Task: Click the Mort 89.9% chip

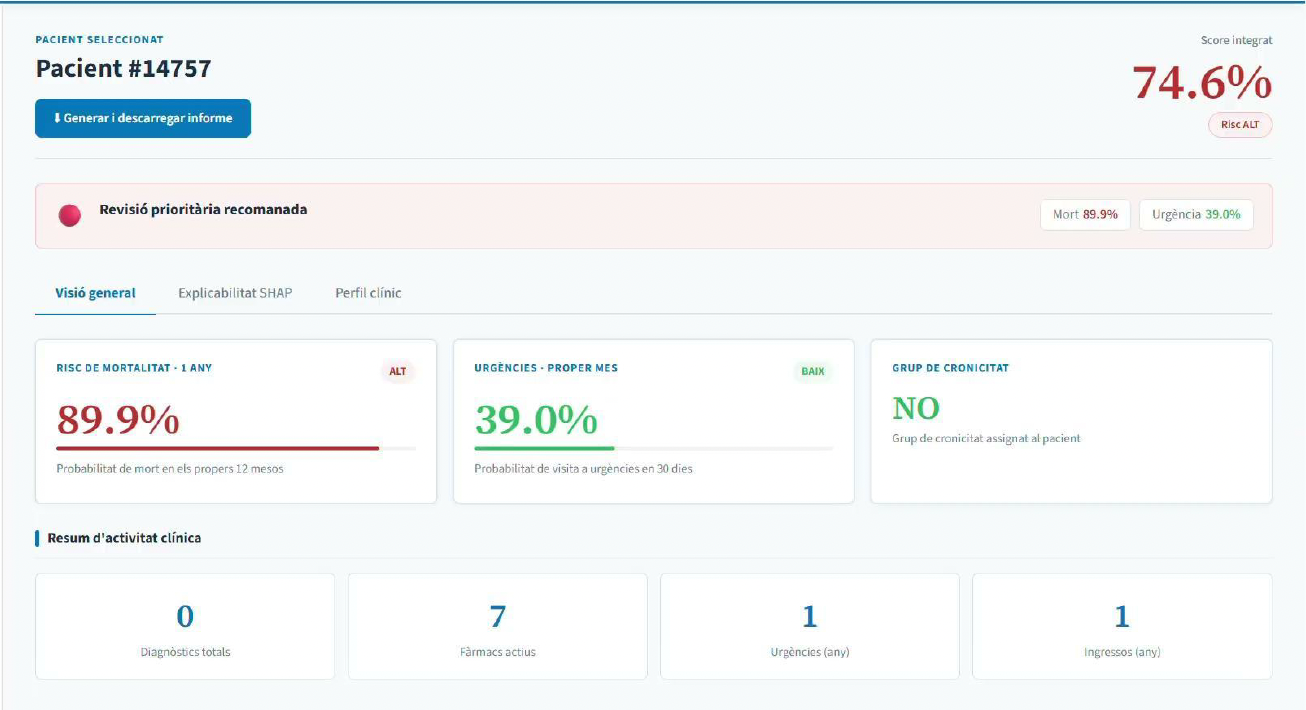Action: [x=1085, y=215]
